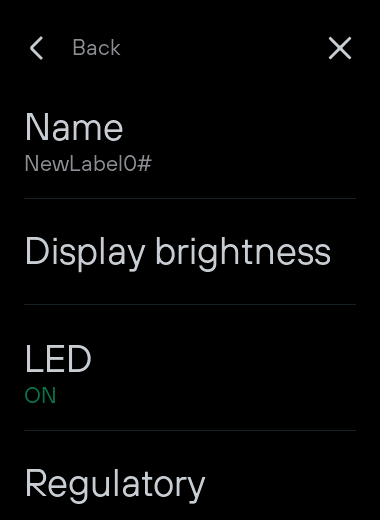The height and width of the screenshot is (520, 380).
Task: Select the Name heading text
Action: click(x=74, y=127)
